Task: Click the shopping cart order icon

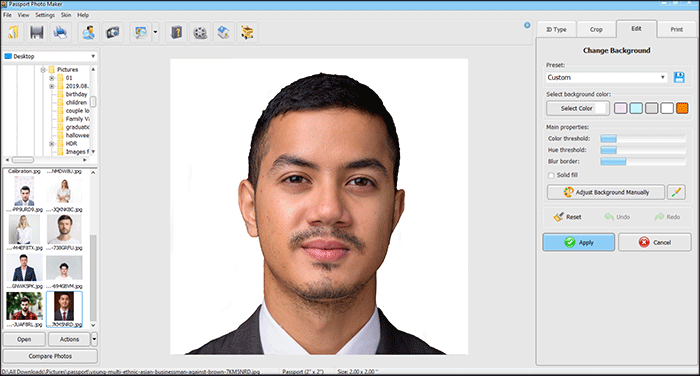Action: pyautogui.click(x=247, y=32)
